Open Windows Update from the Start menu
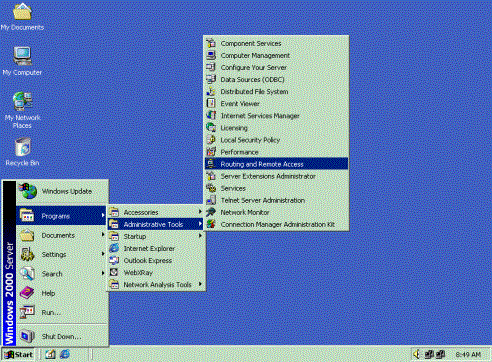492x362 pixels. click(x=62, y=191)
